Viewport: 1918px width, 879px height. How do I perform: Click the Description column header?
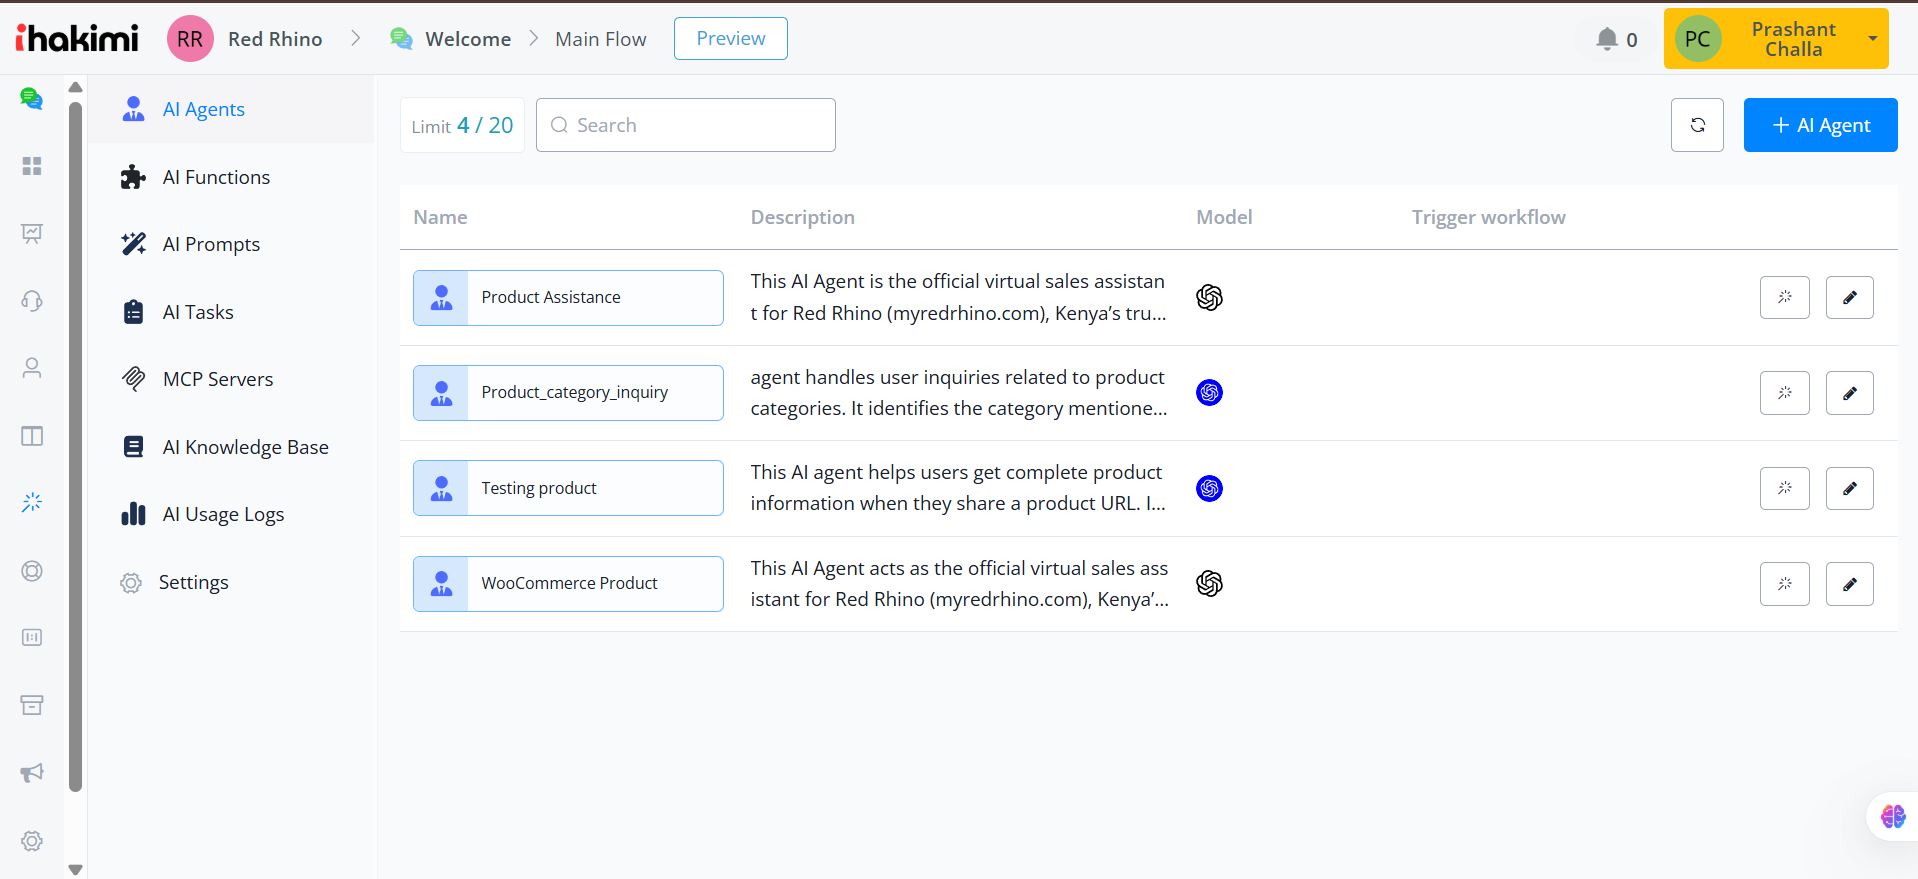coord(802,217)
